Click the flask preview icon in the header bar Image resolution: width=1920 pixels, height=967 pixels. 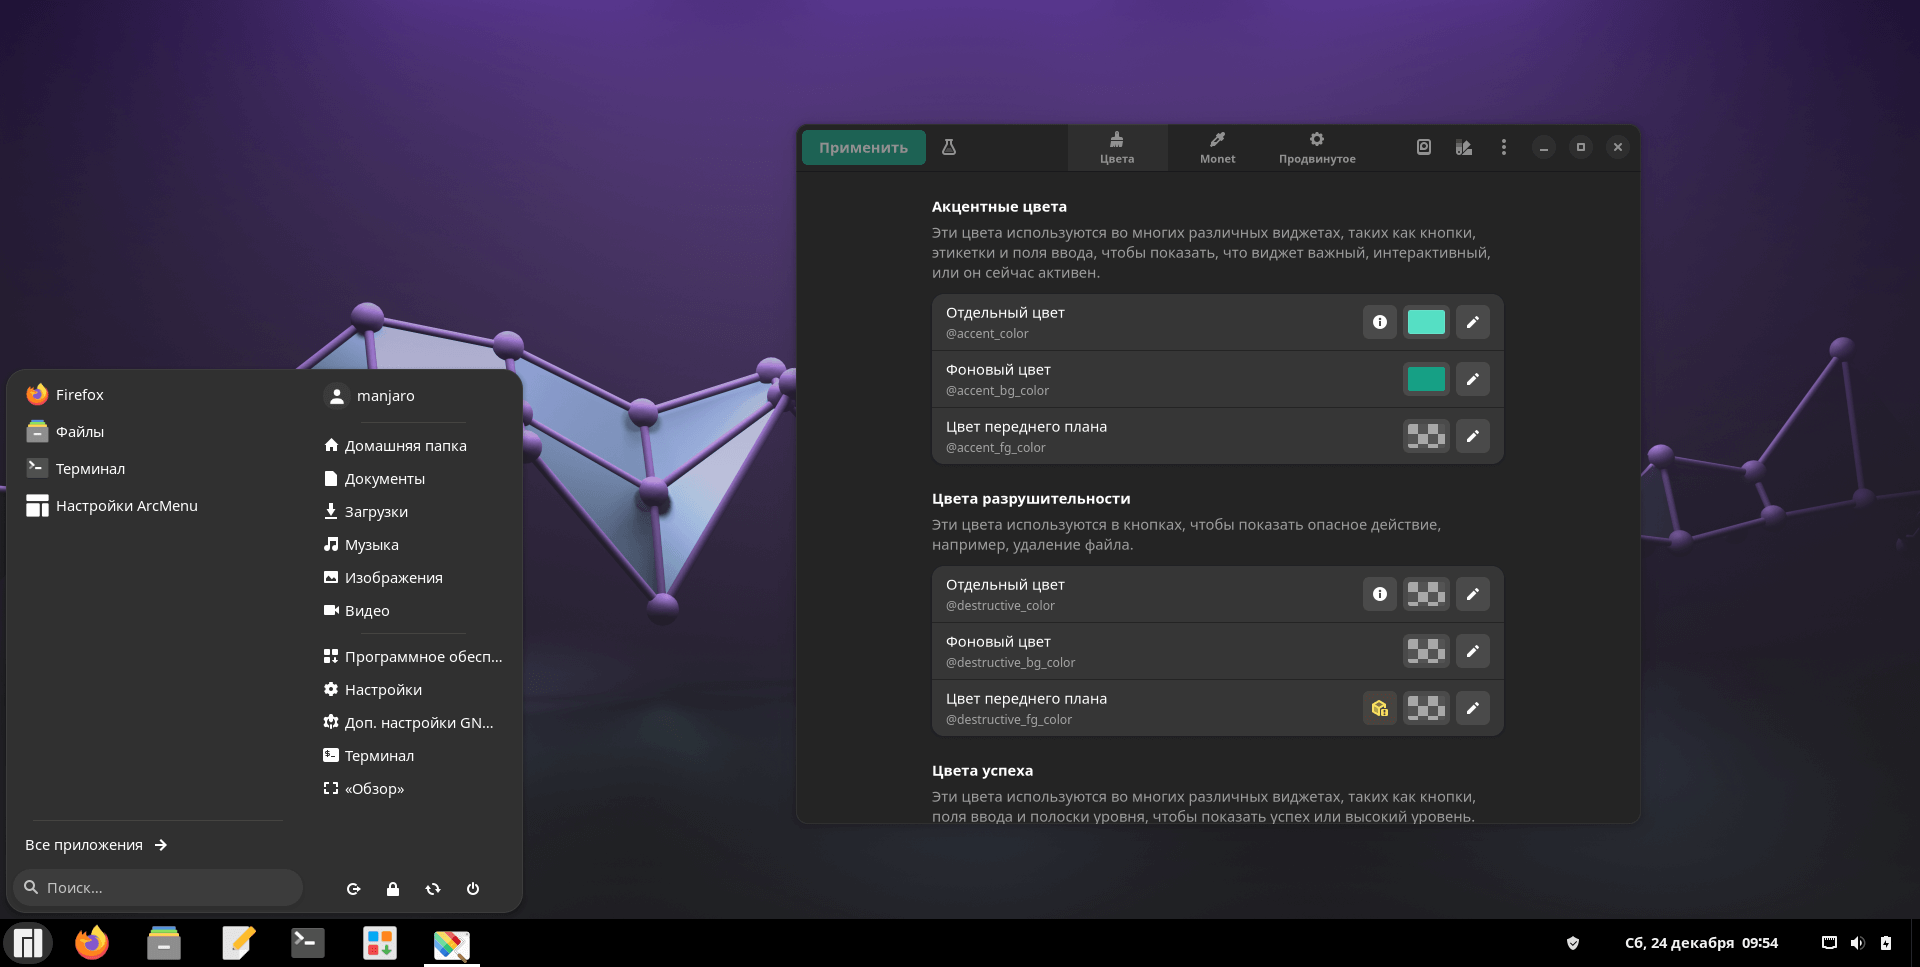pyautogui.click(x=949, y=147)
